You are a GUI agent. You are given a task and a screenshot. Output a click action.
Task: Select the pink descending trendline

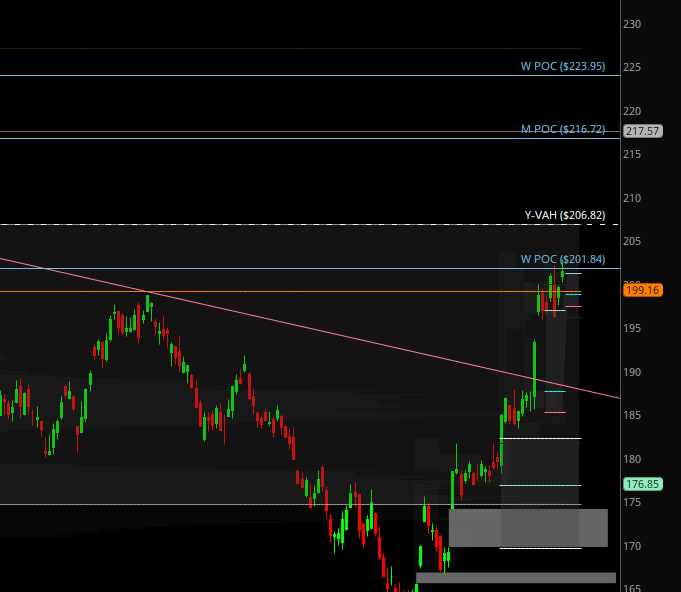[x=310, y=328]
